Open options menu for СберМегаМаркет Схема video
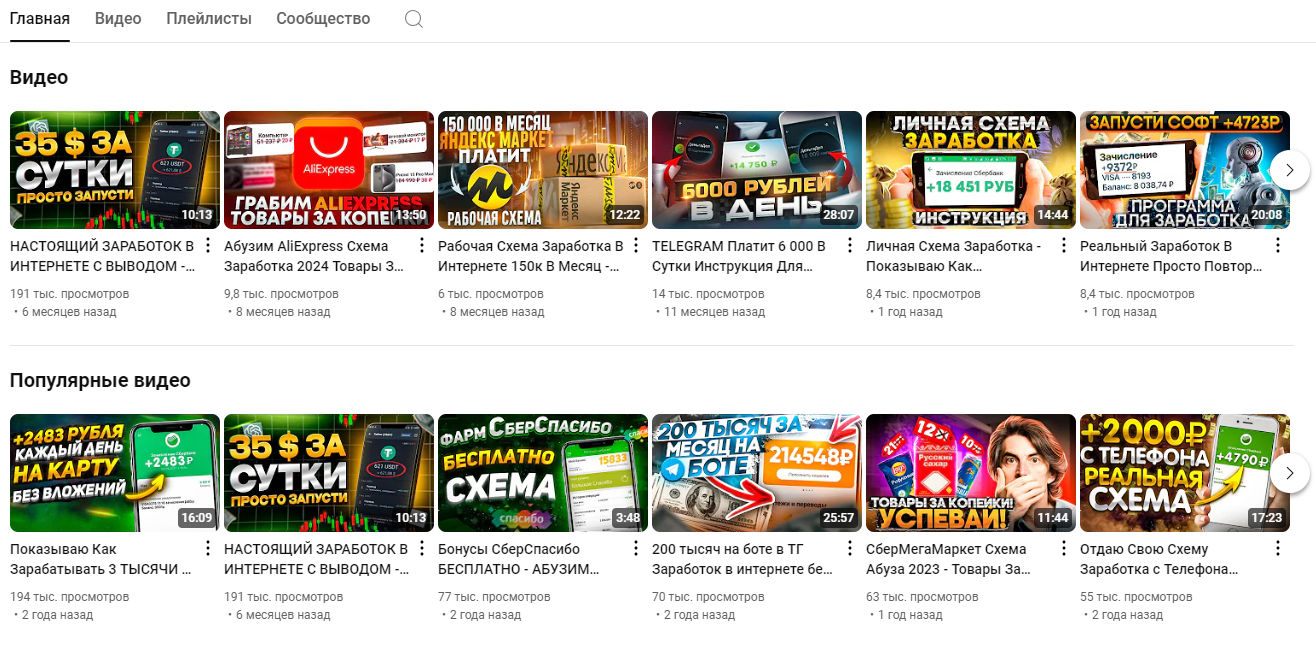The width and height of the screenshot is (1316, 647). pyautogui.click(x=1064, y=549)
